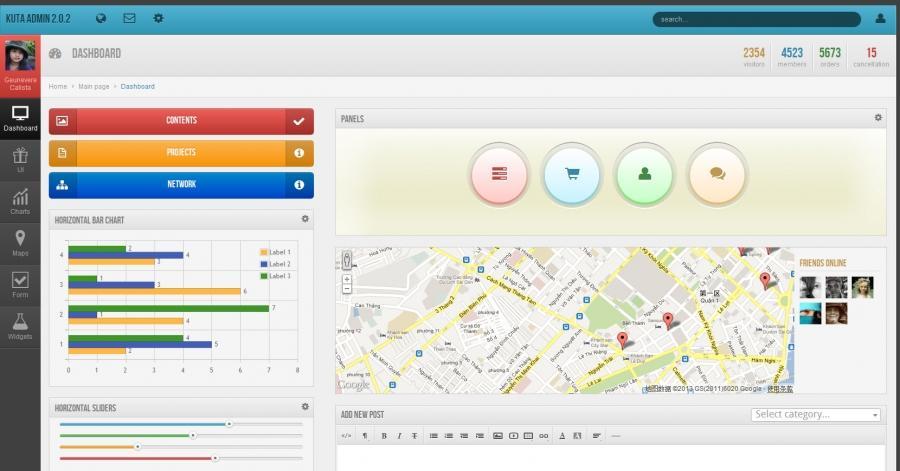900x471 pixels.
Task: Click the indent icon in editor
Action: click(479, 436)
